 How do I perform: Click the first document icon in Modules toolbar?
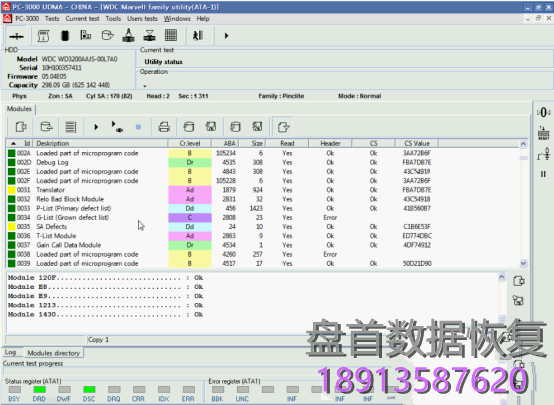coord(21,127)
